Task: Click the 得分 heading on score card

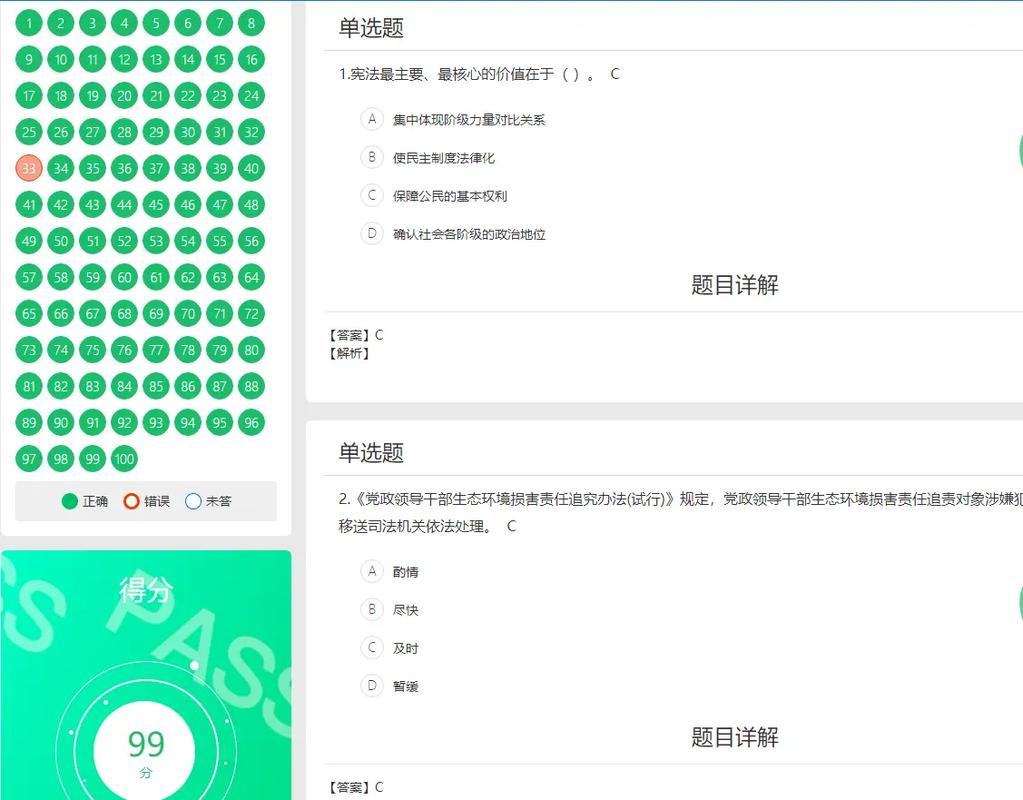Action: coord(145,590)
